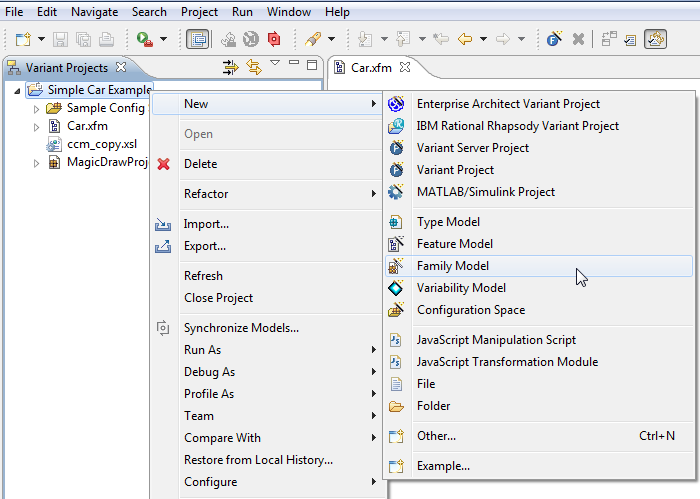Toggle the highlighted toolbar view button

(x=197, y=39)
